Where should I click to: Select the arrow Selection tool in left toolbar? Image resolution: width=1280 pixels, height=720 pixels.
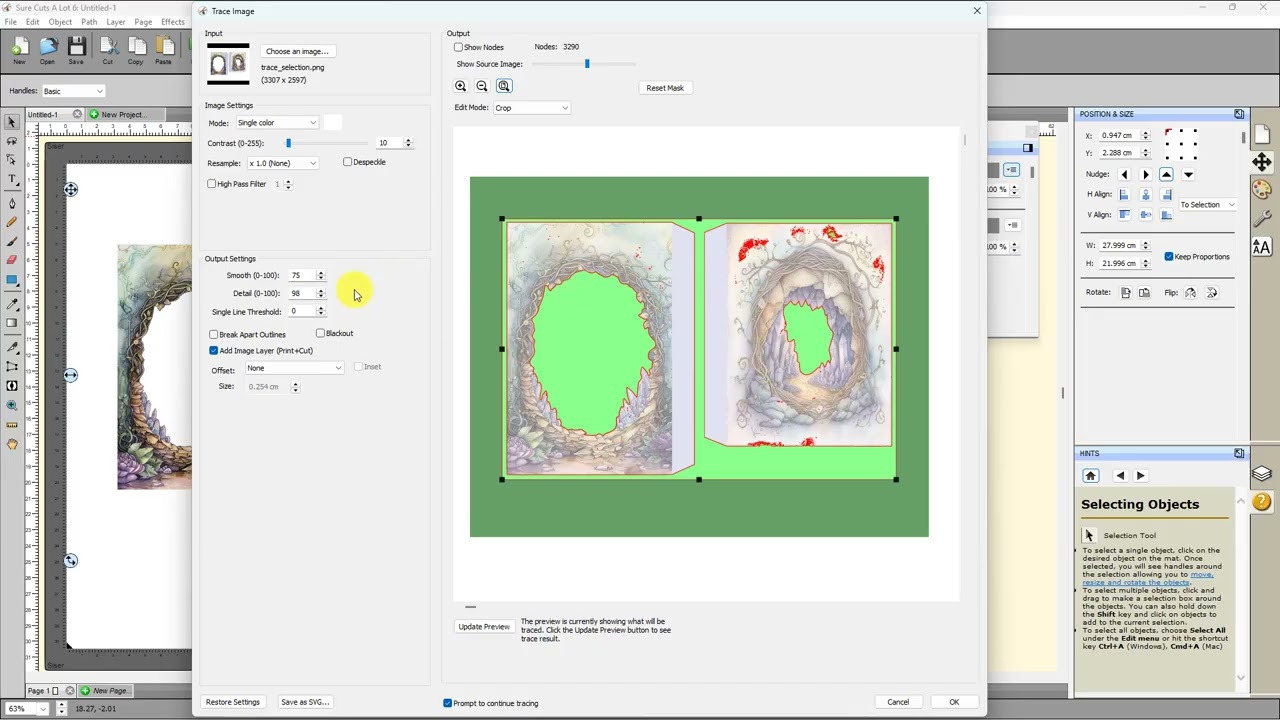click(12, 122)
